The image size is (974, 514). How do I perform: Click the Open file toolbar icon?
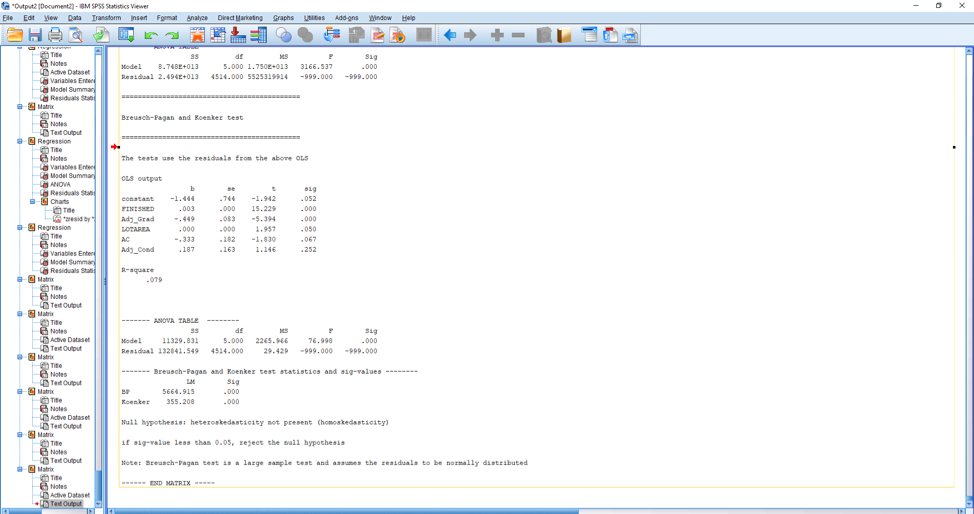click(15, 35)
